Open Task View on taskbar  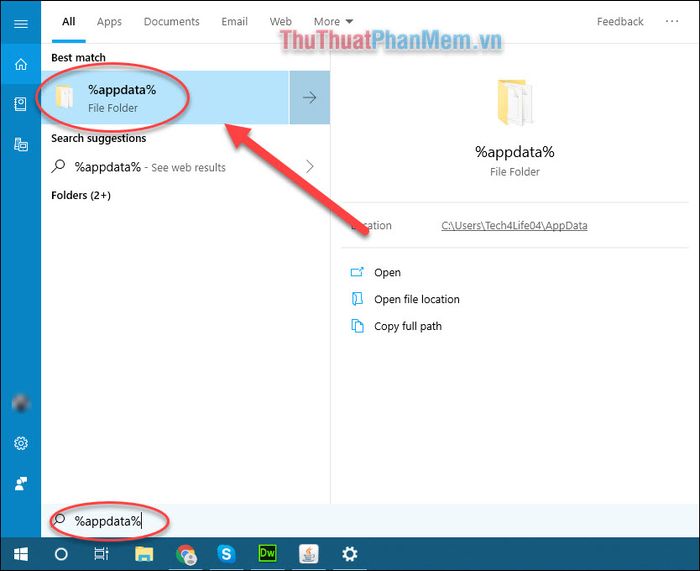coord(101,554)
